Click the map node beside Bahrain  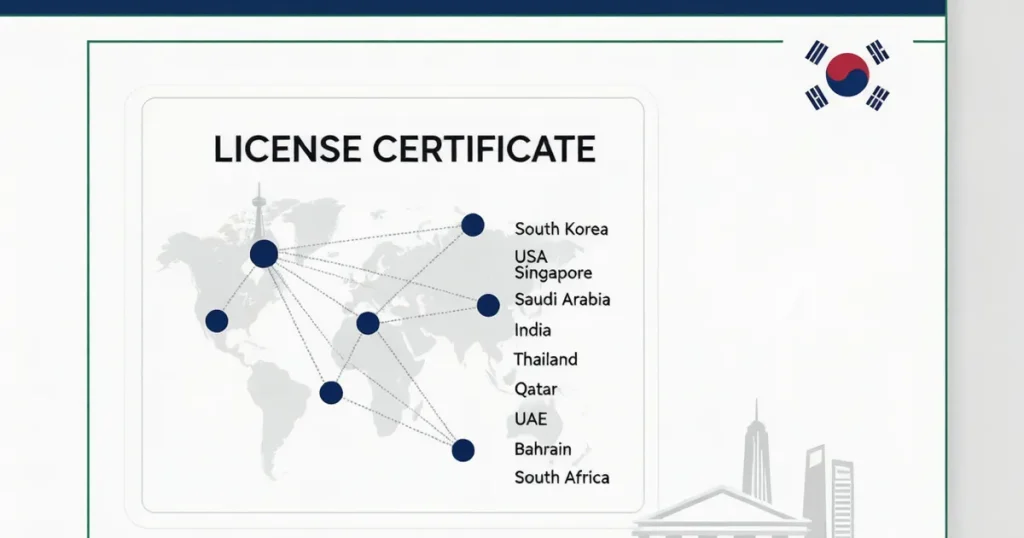pos(463,451)
